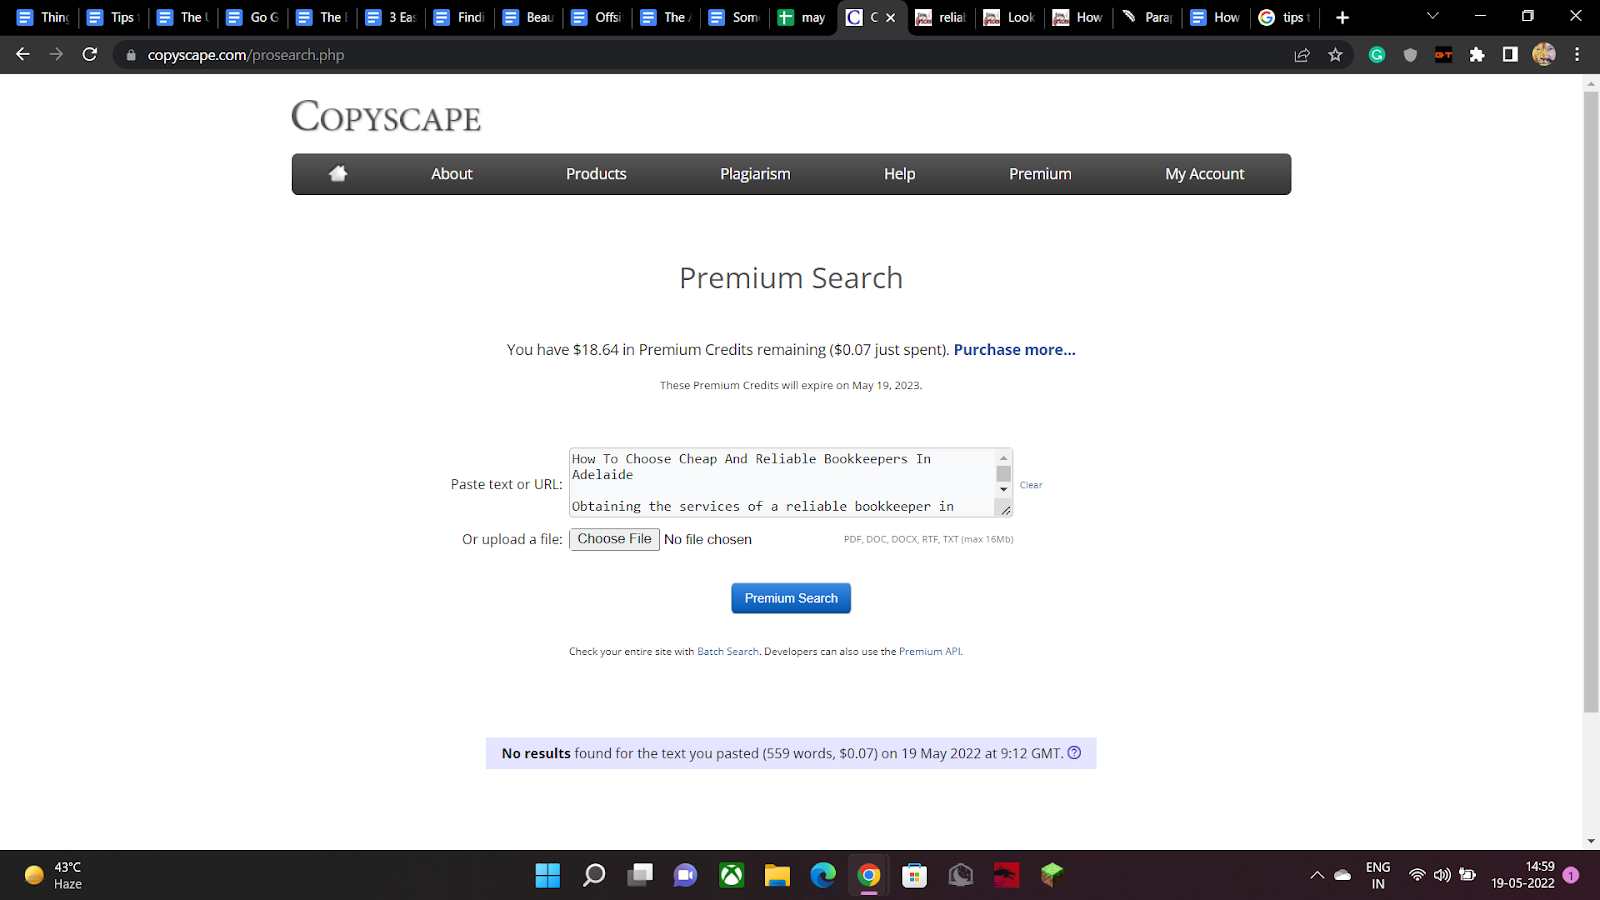The image size is (1600, 900).
Task: Switch to the '3 Eas' Docs tab
Action: coord(392,17)
